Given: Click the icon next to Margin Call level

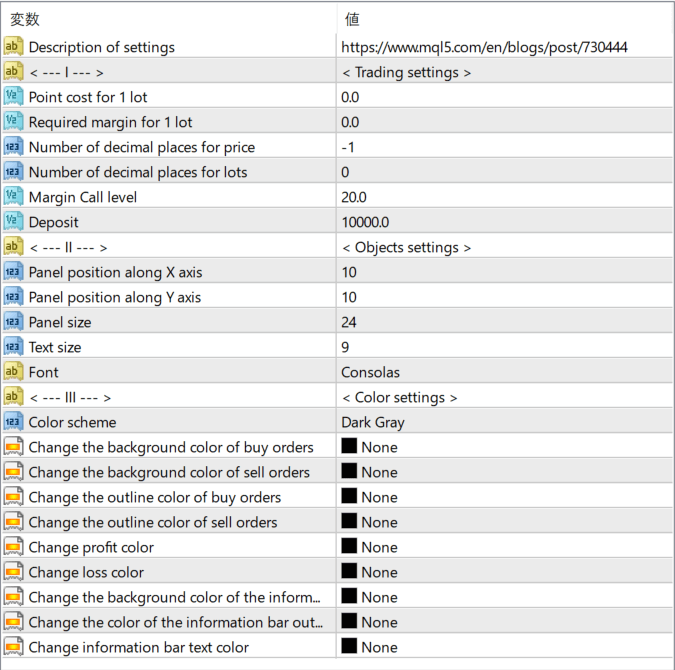Looking at the screenshot, I should 13,197.
